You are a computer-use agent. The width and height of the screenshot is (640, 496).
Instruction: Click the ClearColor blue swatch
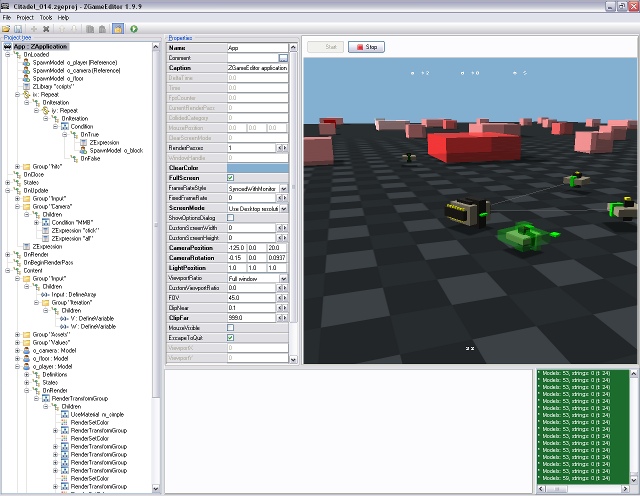coord(258,168)
